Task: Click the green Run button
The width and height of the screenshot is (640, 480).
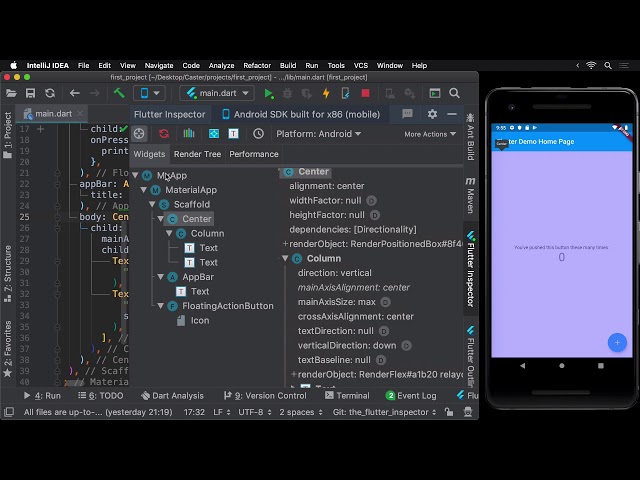Action: [x=268, y=93]
